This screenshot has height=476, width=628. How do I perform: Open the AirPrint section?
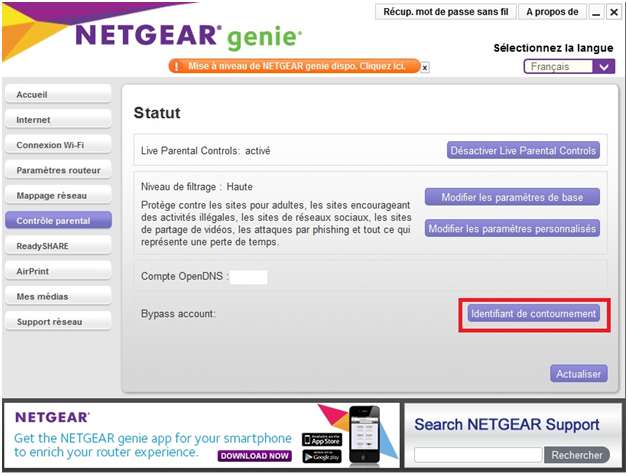pyautogui.click(x=58, y=271)
